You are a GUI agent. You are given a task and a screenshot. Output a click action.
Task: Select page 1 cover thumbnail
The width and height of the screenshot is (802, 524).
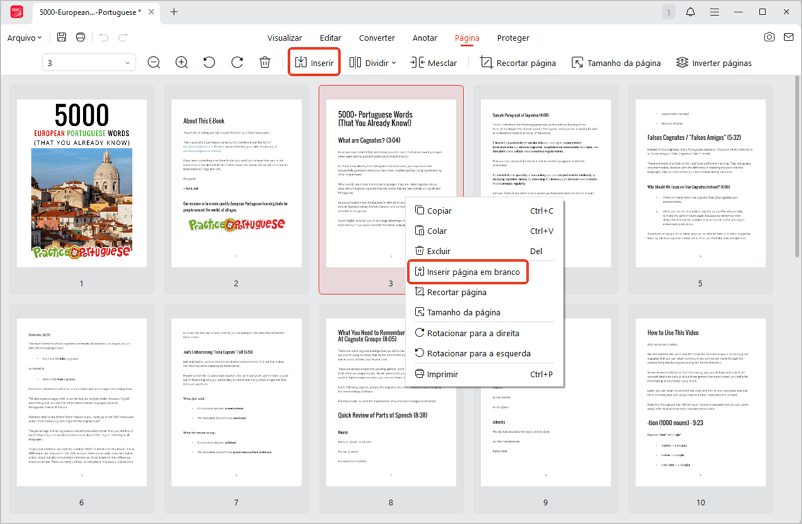(82, 183)
